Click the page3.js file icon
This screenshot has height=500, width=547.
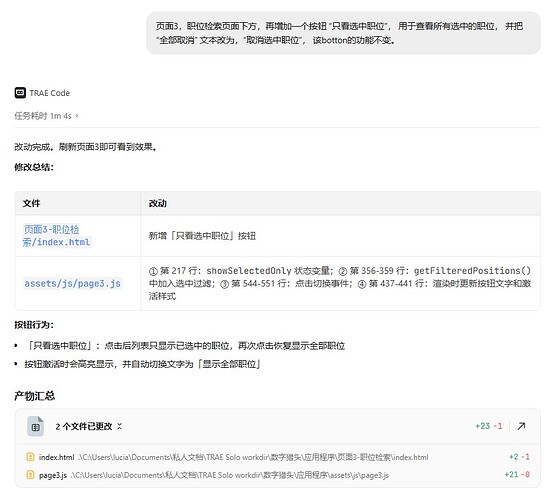(x=31, y=475)
